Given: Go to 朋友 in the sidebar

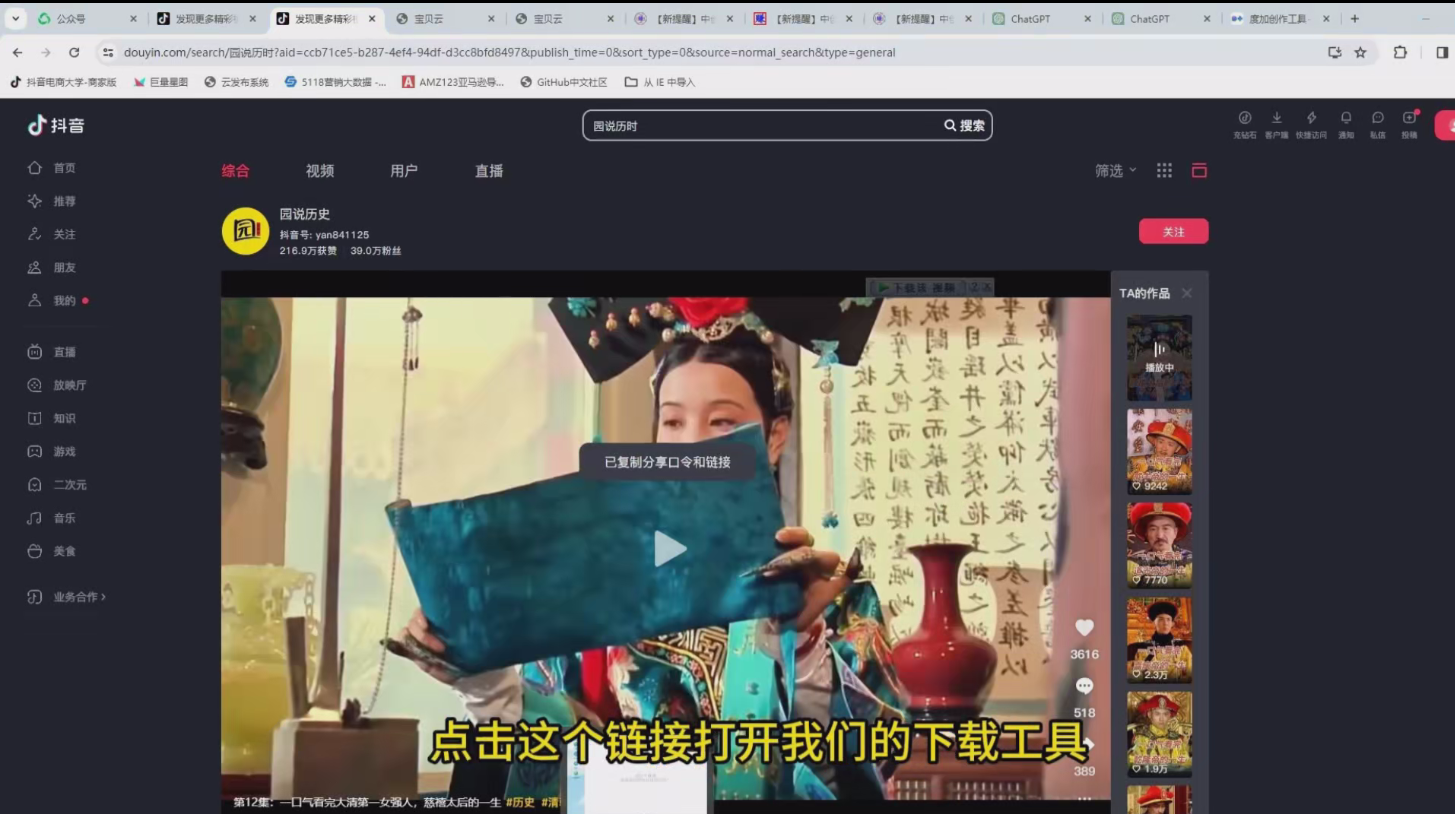Looking at the screenshot, I should pyautogui.click(x=51, y=267).
